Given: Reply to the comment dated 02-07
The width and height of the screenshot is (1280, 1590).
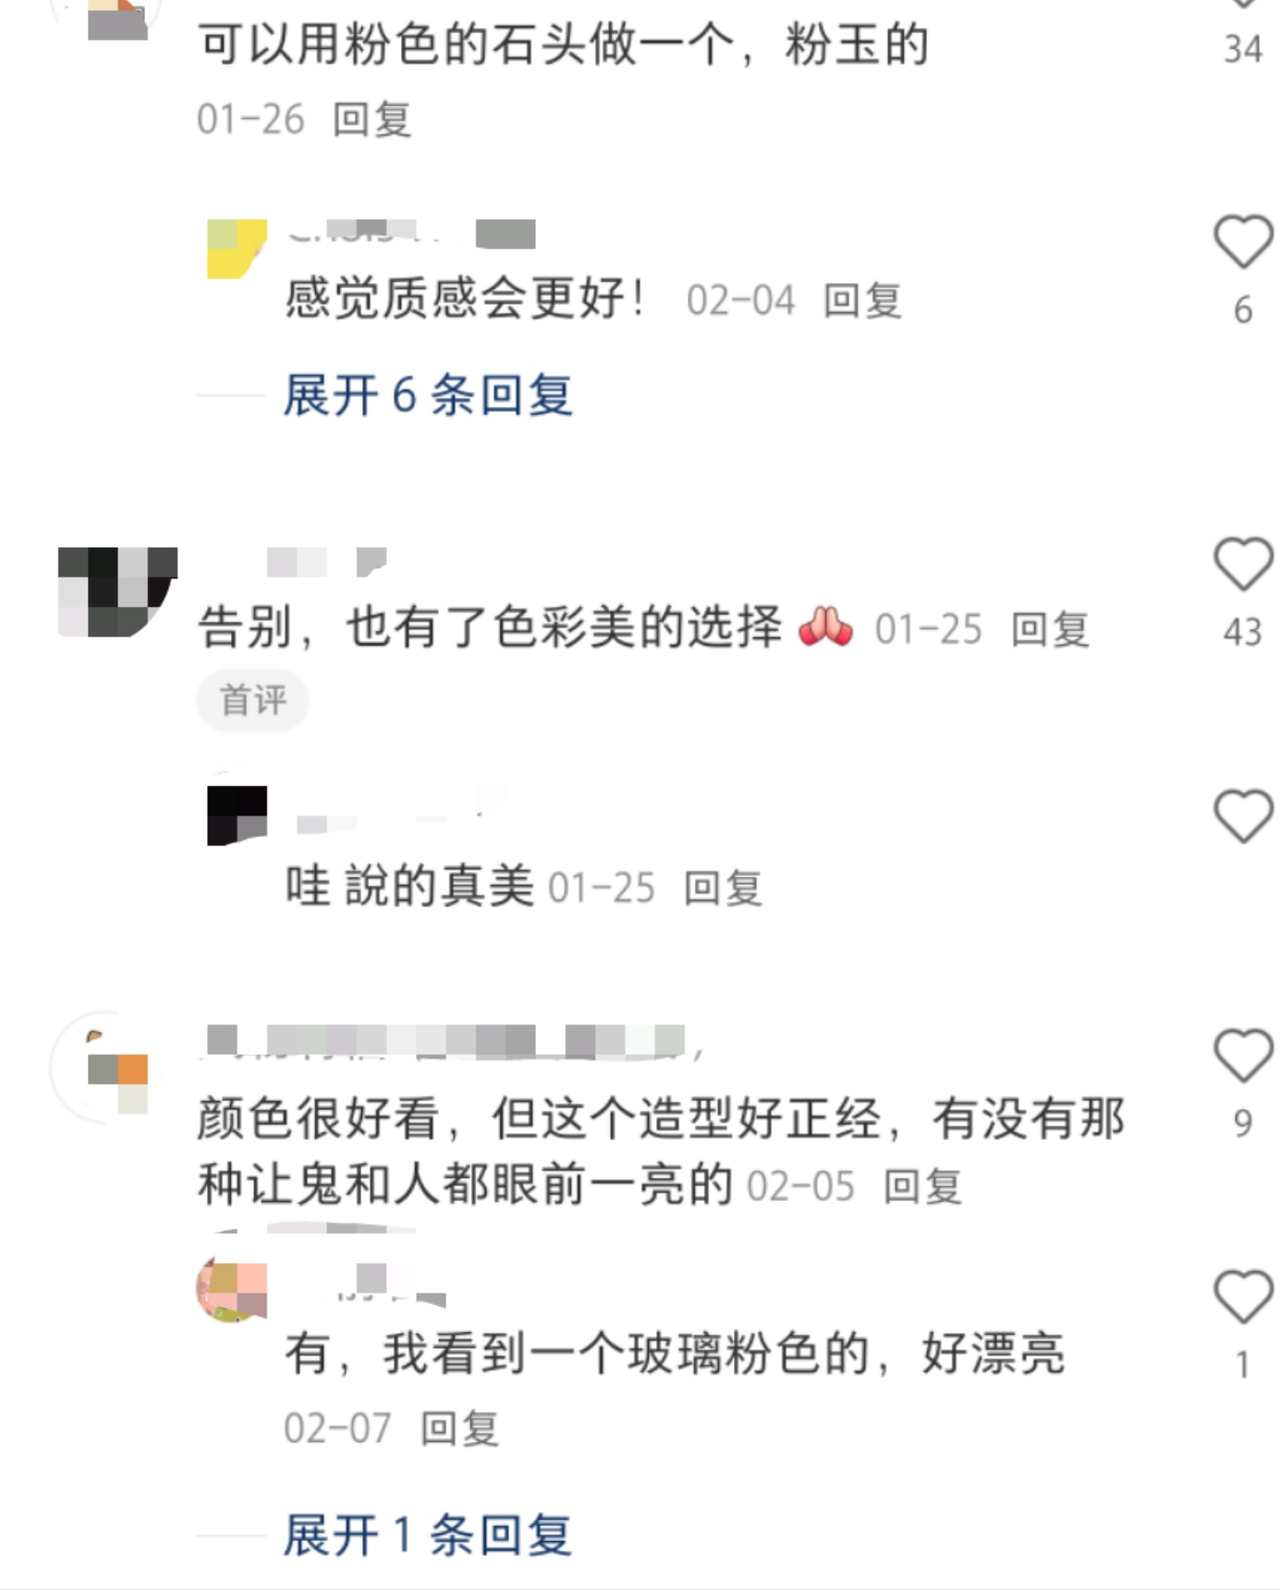Looking at the screenshot, I should [x=459, y=1429].
